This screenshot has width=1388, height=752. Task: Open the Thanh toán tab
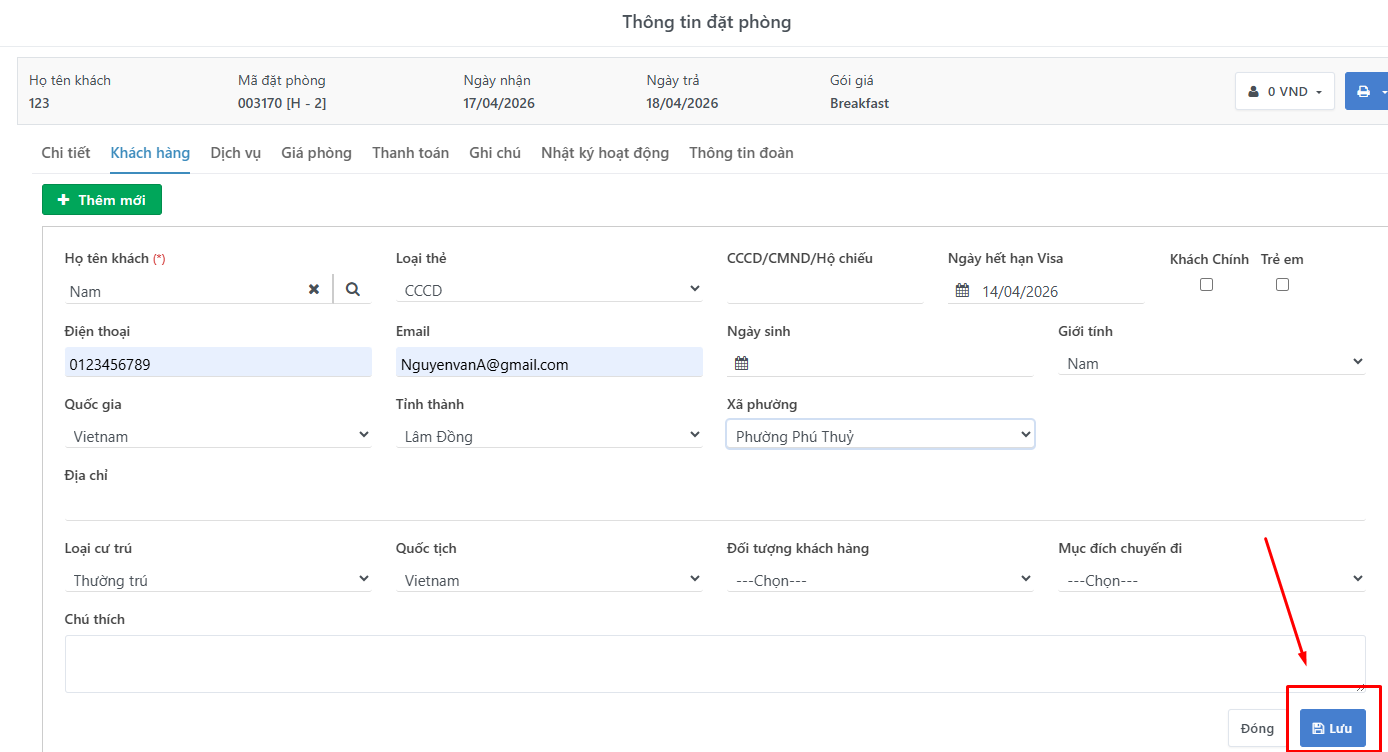(410, 153)
